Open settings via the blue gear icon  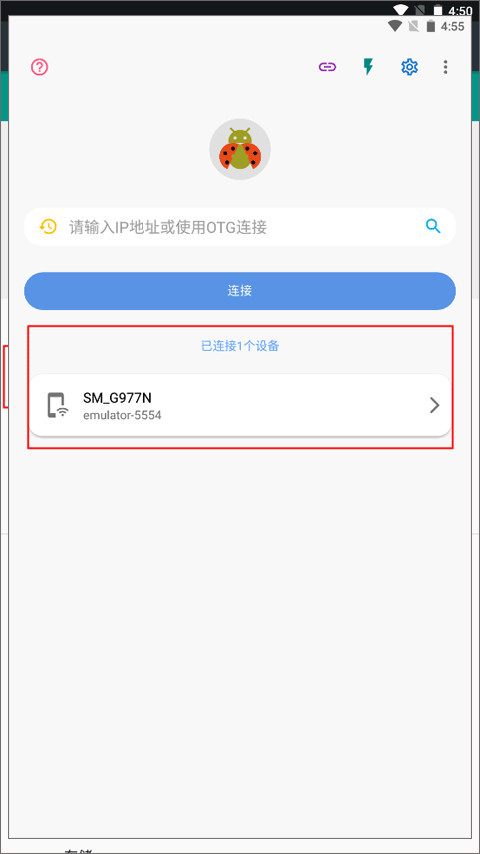click(x=409, y=67)
